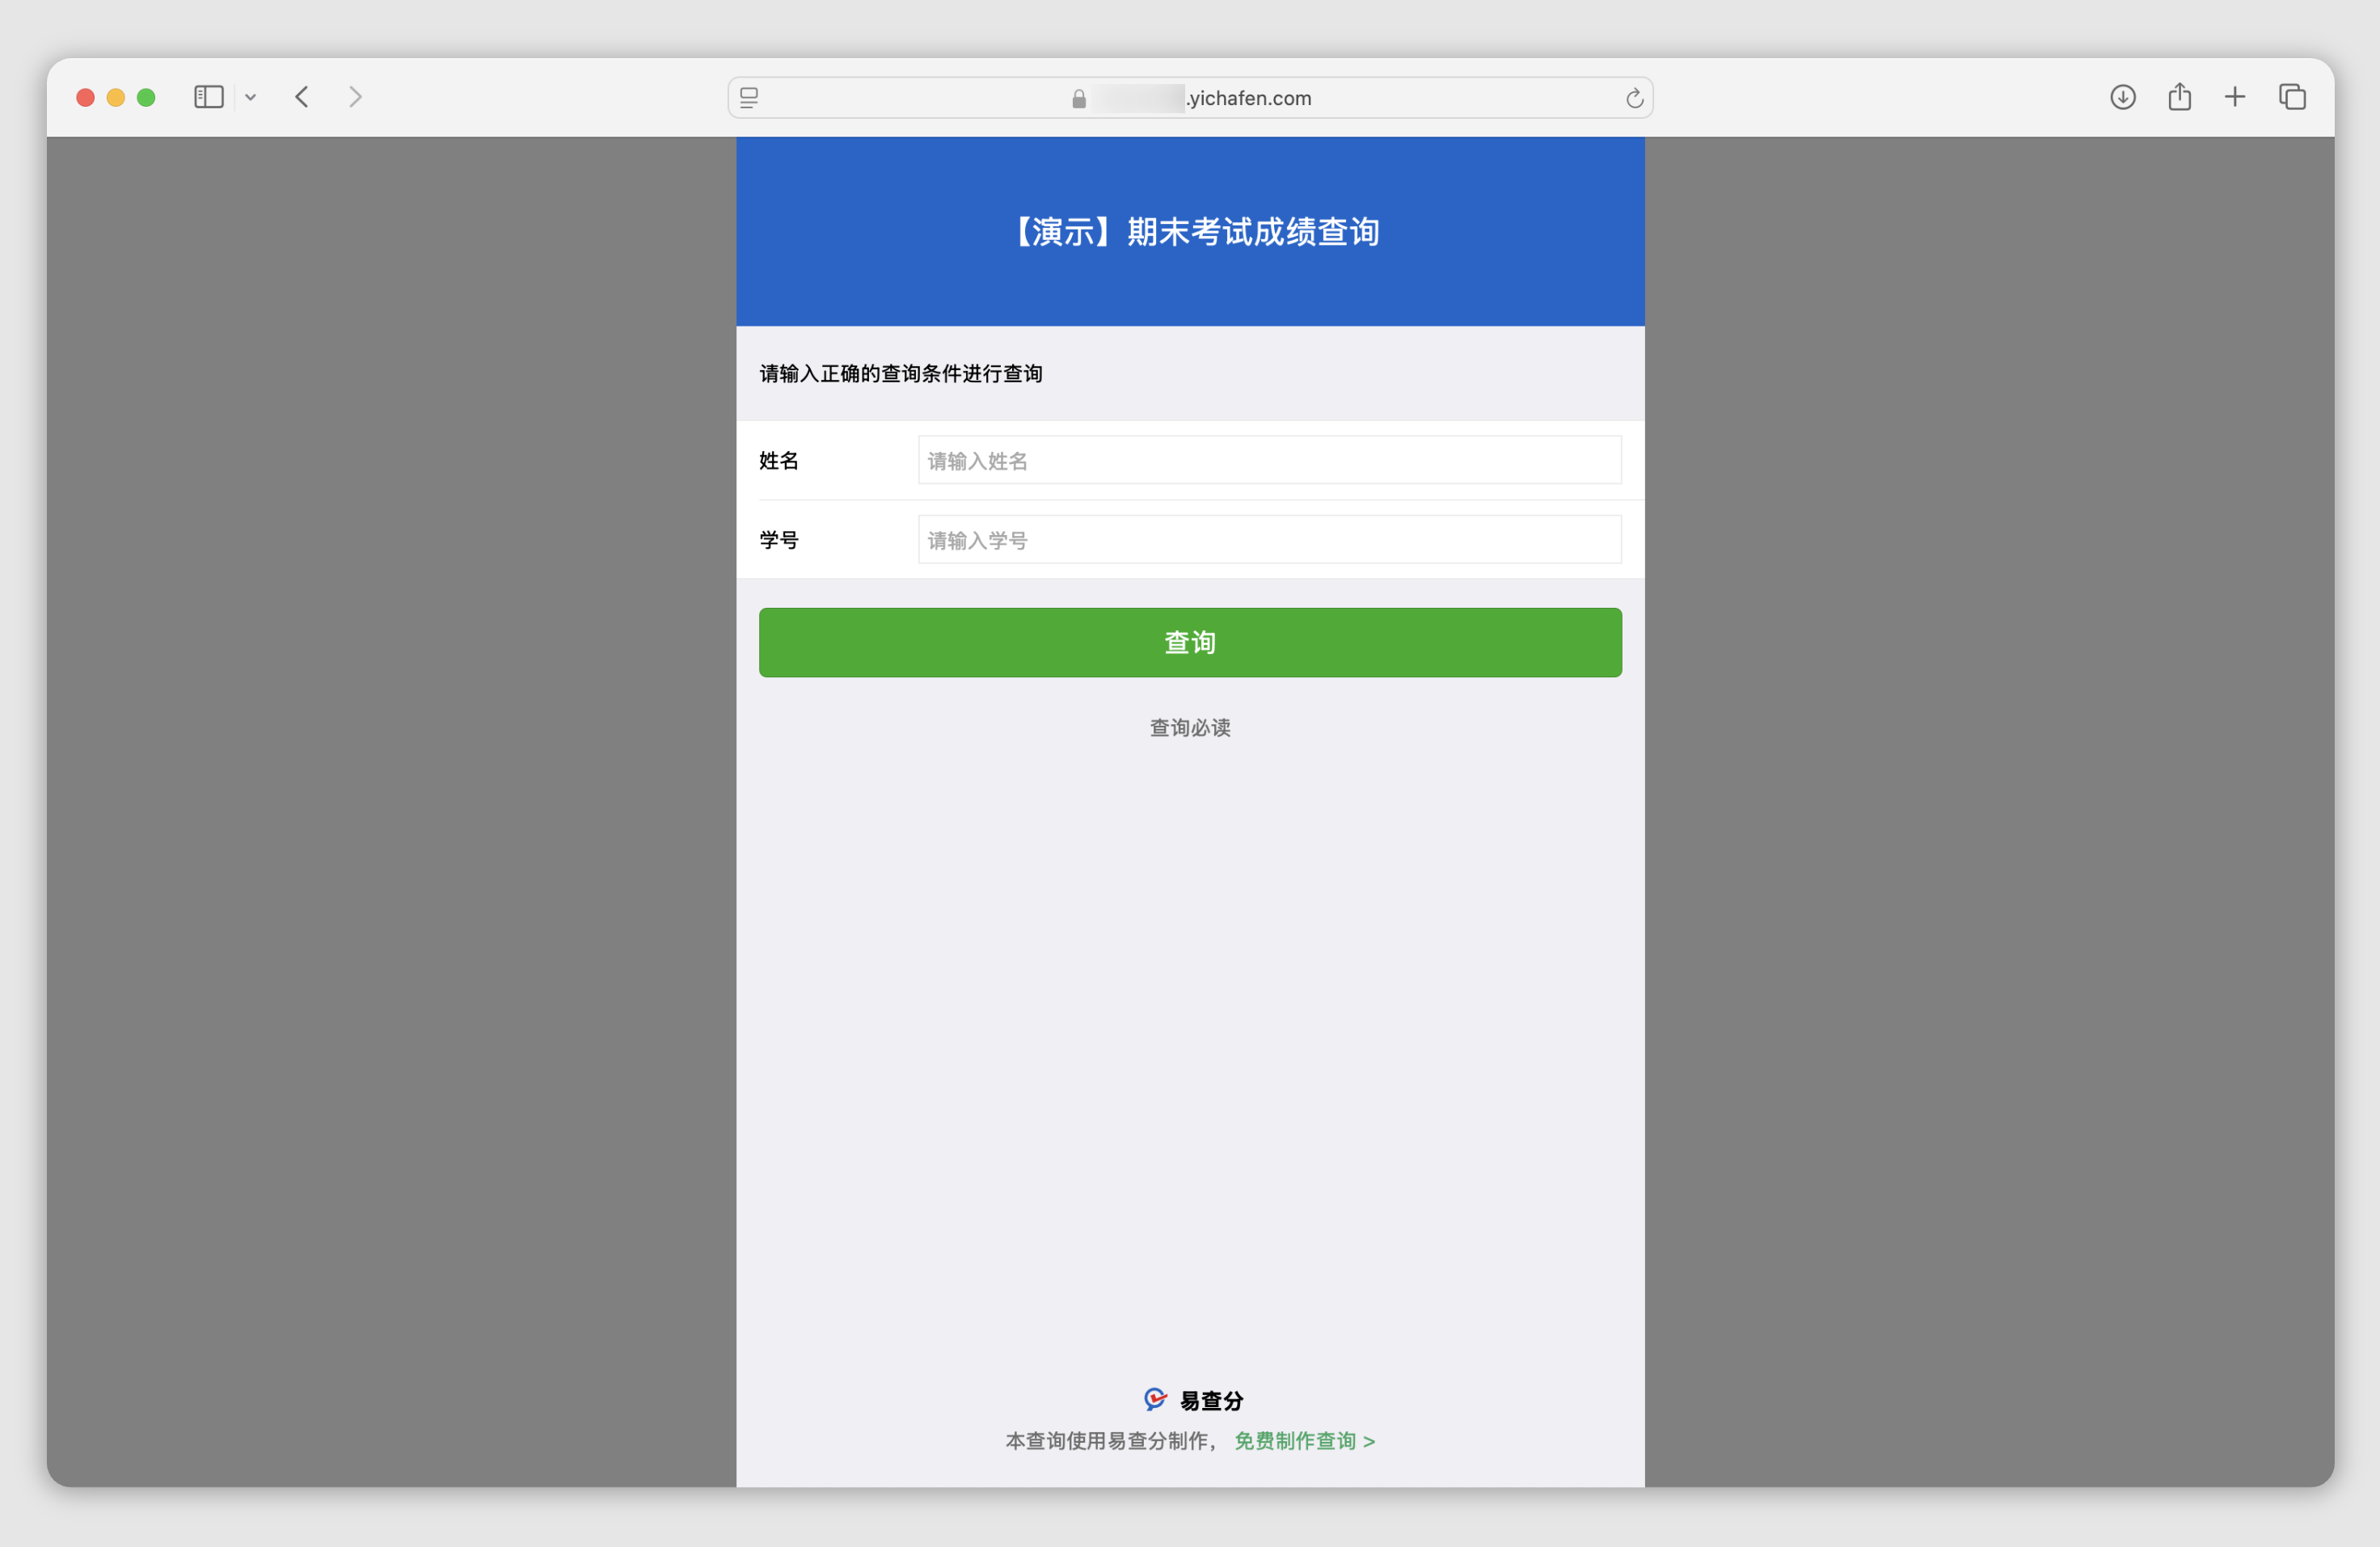Show downloads with the download icon
Viewport: 2380px width, 1547px height.
coord(2122,97)
